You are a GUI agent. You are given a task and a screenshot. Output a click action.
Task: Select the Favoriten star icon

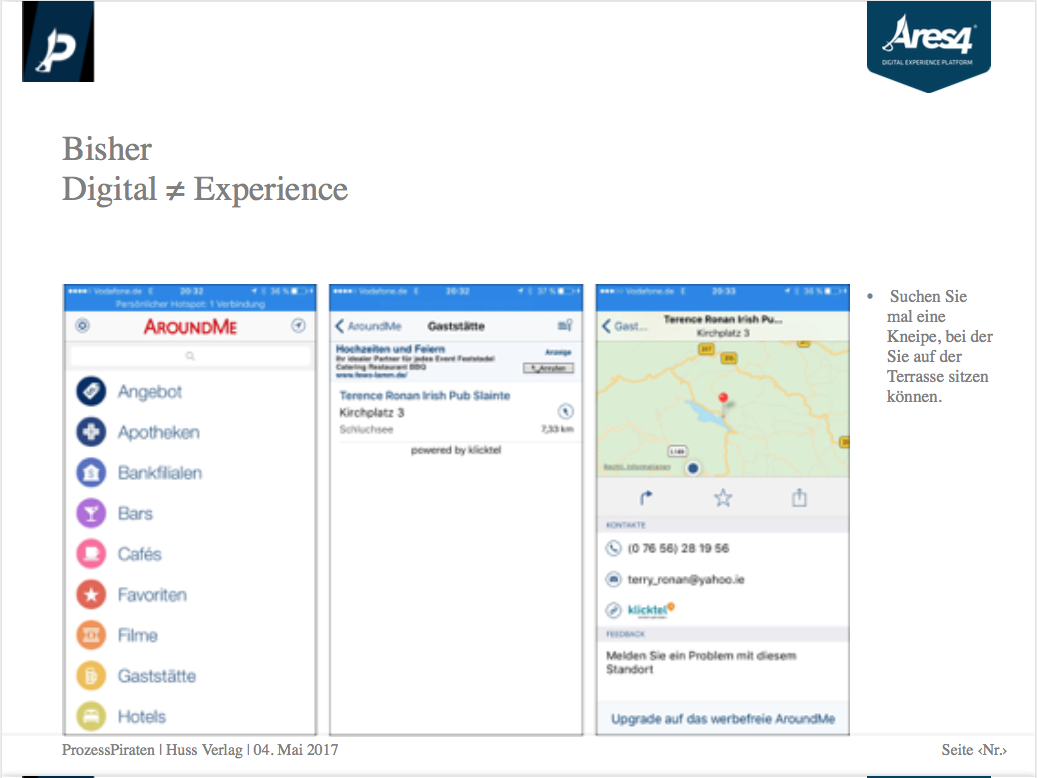pos(91,595)
